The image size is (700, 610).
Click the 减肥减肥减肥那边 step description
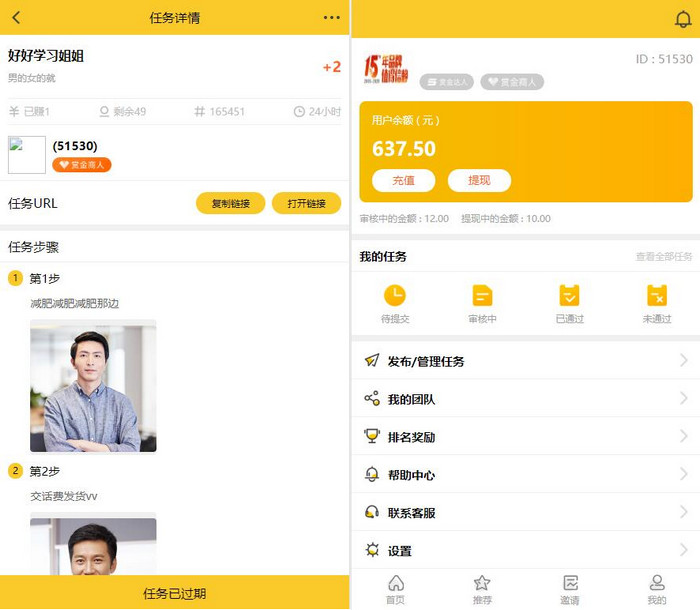75,304
